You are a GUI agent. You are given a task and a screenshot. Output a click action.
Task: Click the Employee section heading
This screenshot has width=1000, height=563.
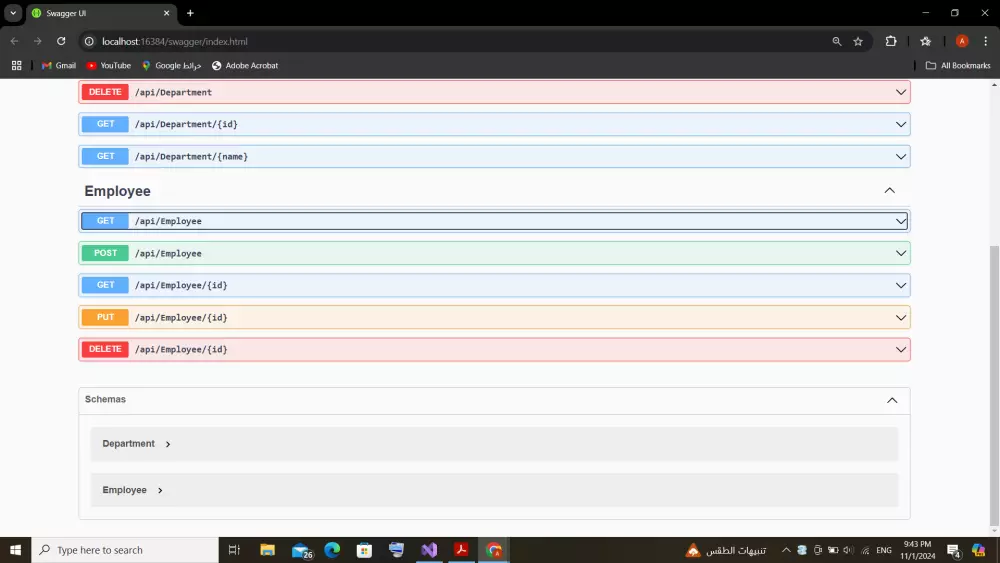point(117,191)
